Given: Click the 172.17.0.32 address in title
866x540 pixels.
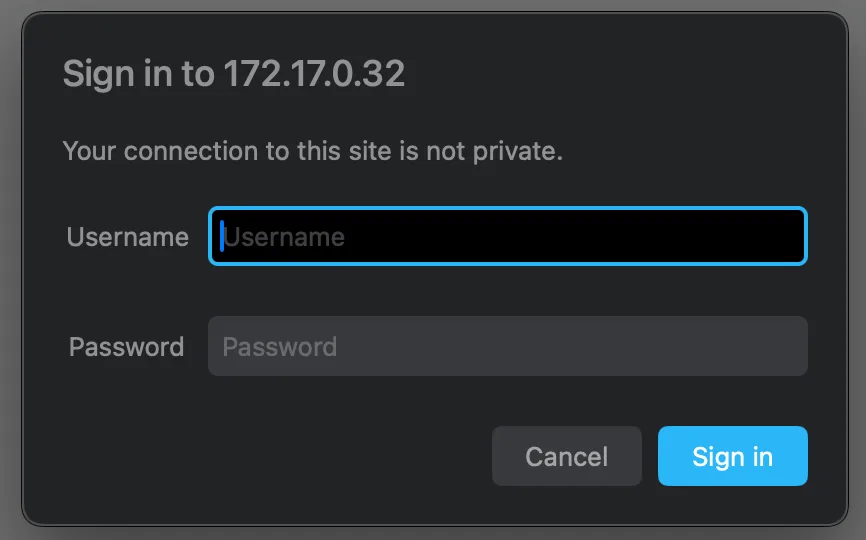Looking at the screenshot, I should click(314, 73).
